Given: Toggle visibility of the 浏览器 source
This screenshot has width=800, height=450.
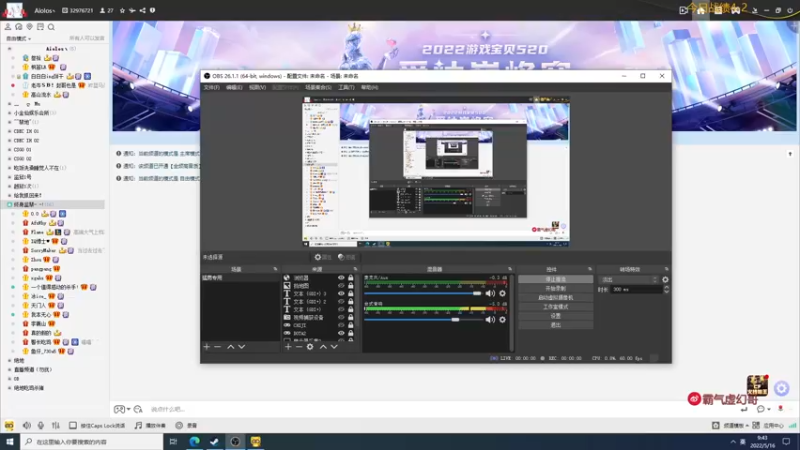Looking at the screenshot, I should click(341, 278).
